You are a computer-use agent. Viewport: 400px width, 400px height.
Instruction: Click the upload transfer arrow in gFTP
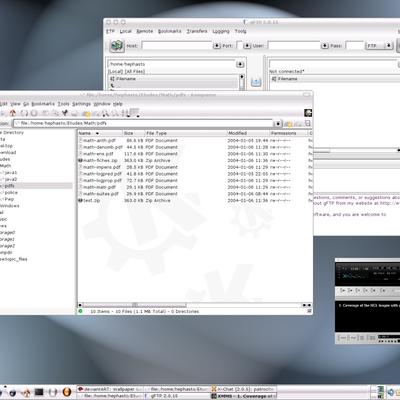tap(256, 82)
